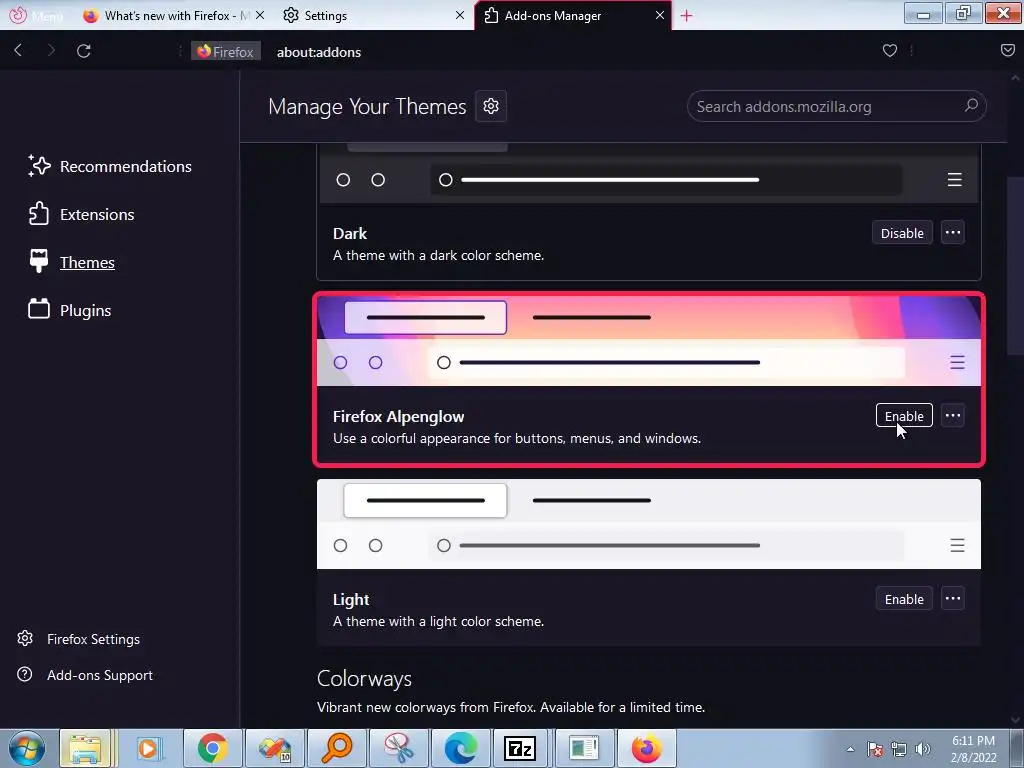The image size is (1024, 768).
Task: Open the Windows Start button
Action: [27, 748]
